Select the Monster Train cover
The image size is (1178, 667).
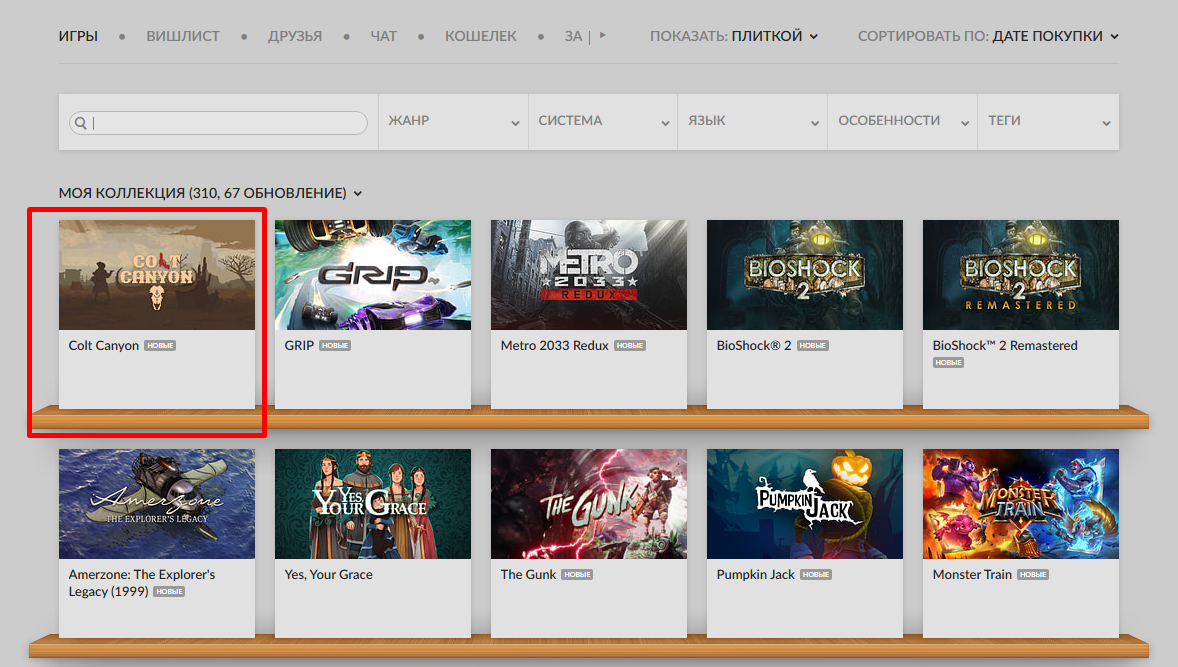tap(1021, 504)
